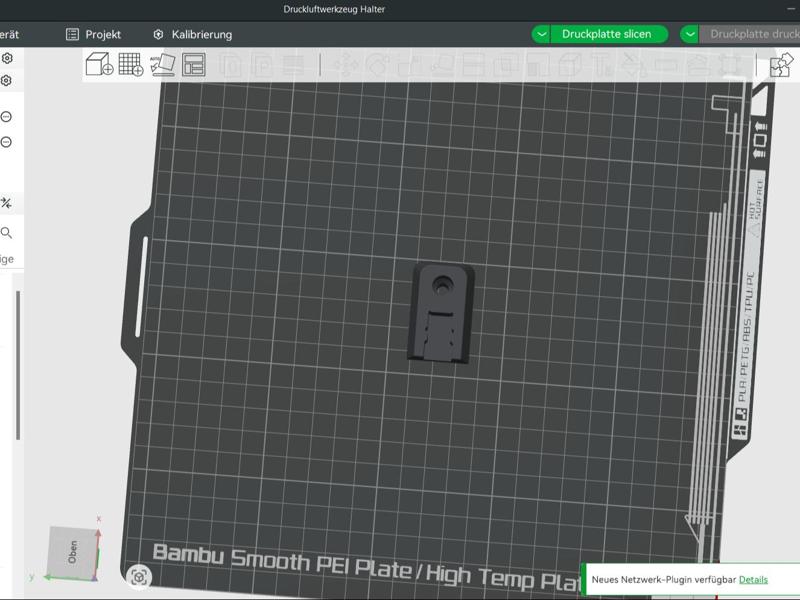
Task: Click the magnifier search icon in the sidebar
Action: (6, 233)
